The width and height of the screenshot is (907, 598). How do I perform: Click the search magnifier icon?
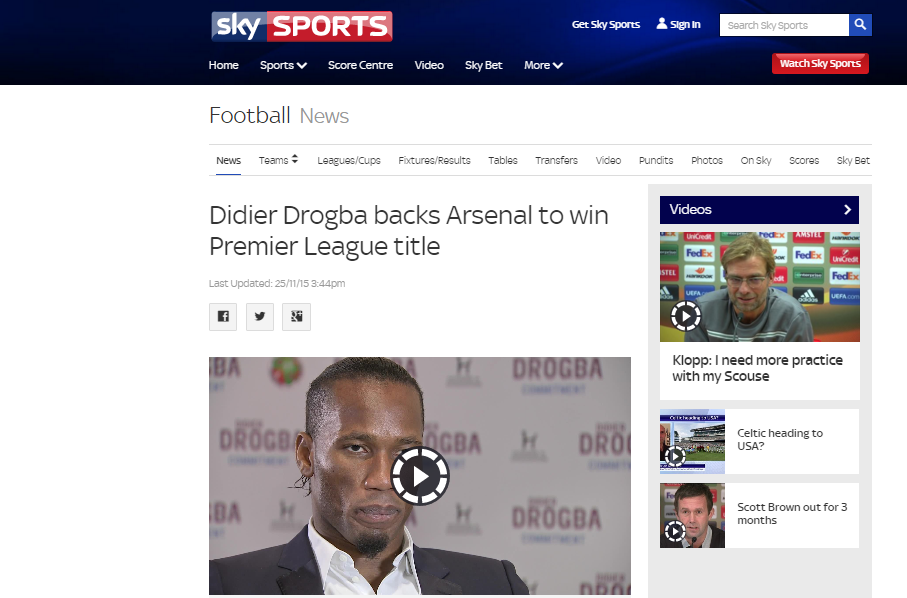tap(860, 25)
